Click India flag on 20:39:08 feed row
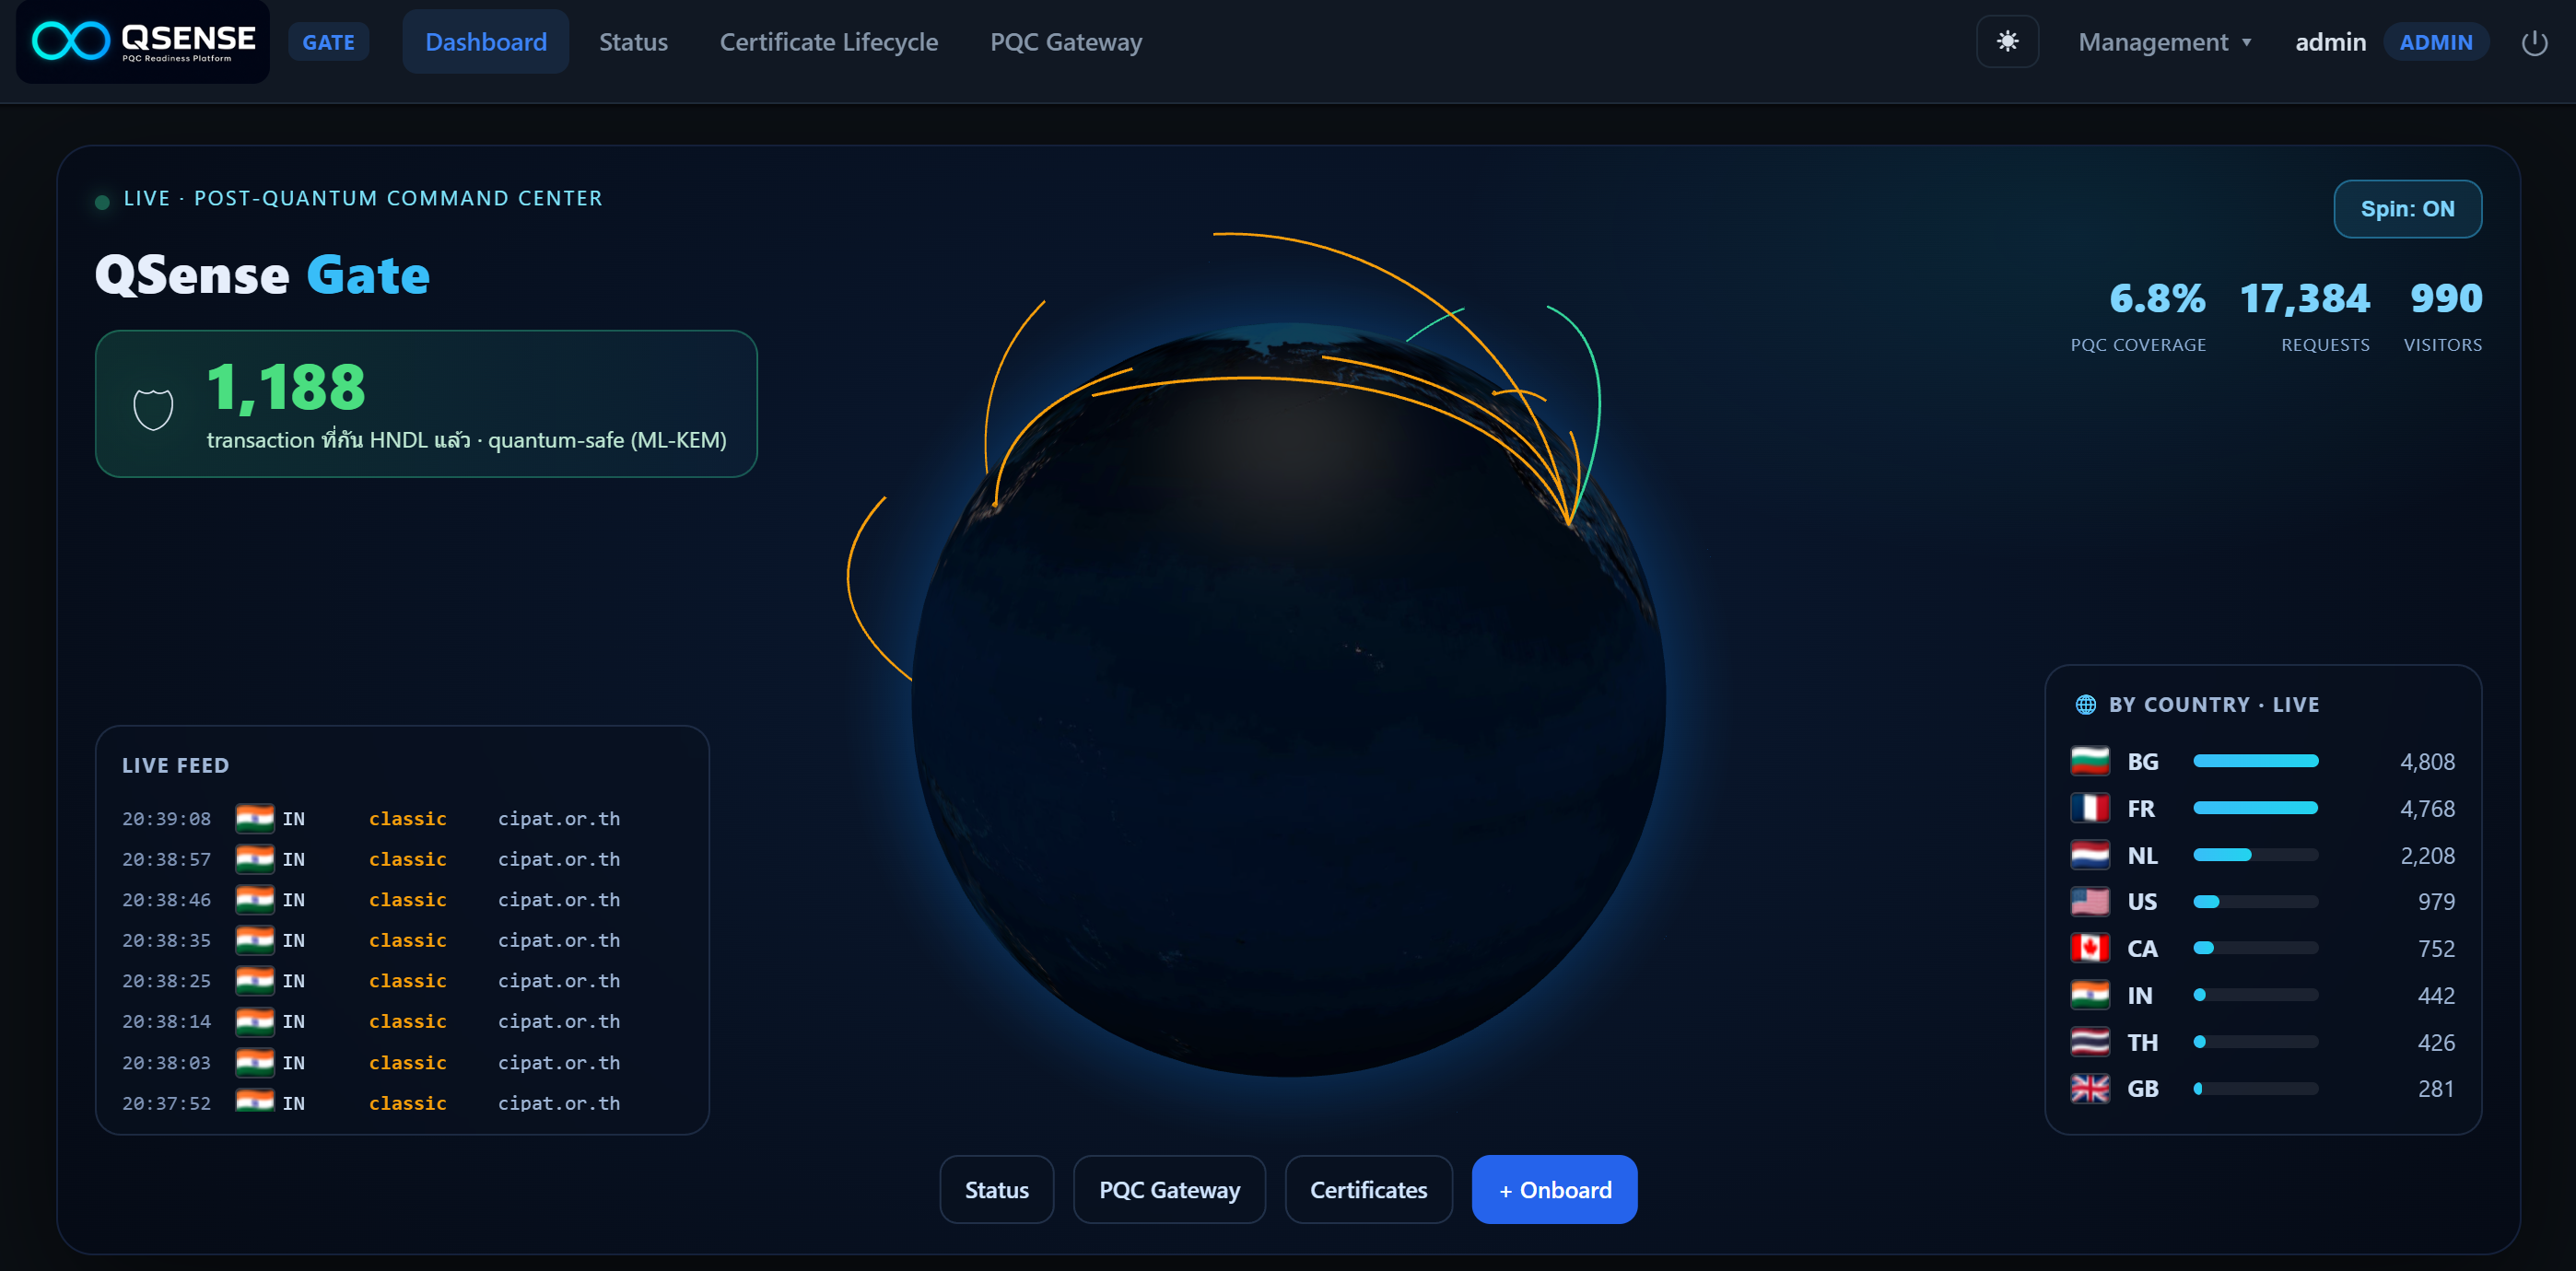This screenshot has width=2576, height=1271. pyautogui.click(x=254, y=818)
